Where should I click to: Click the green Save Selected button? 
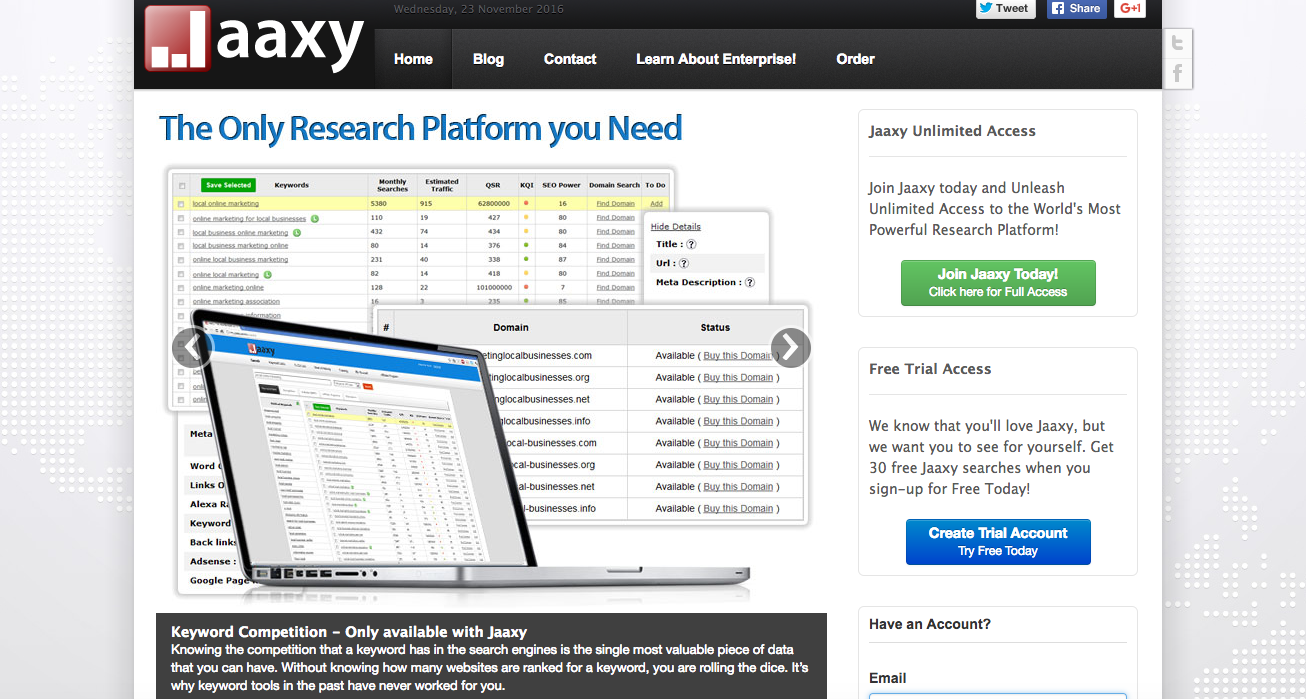[x=229, y=185]
